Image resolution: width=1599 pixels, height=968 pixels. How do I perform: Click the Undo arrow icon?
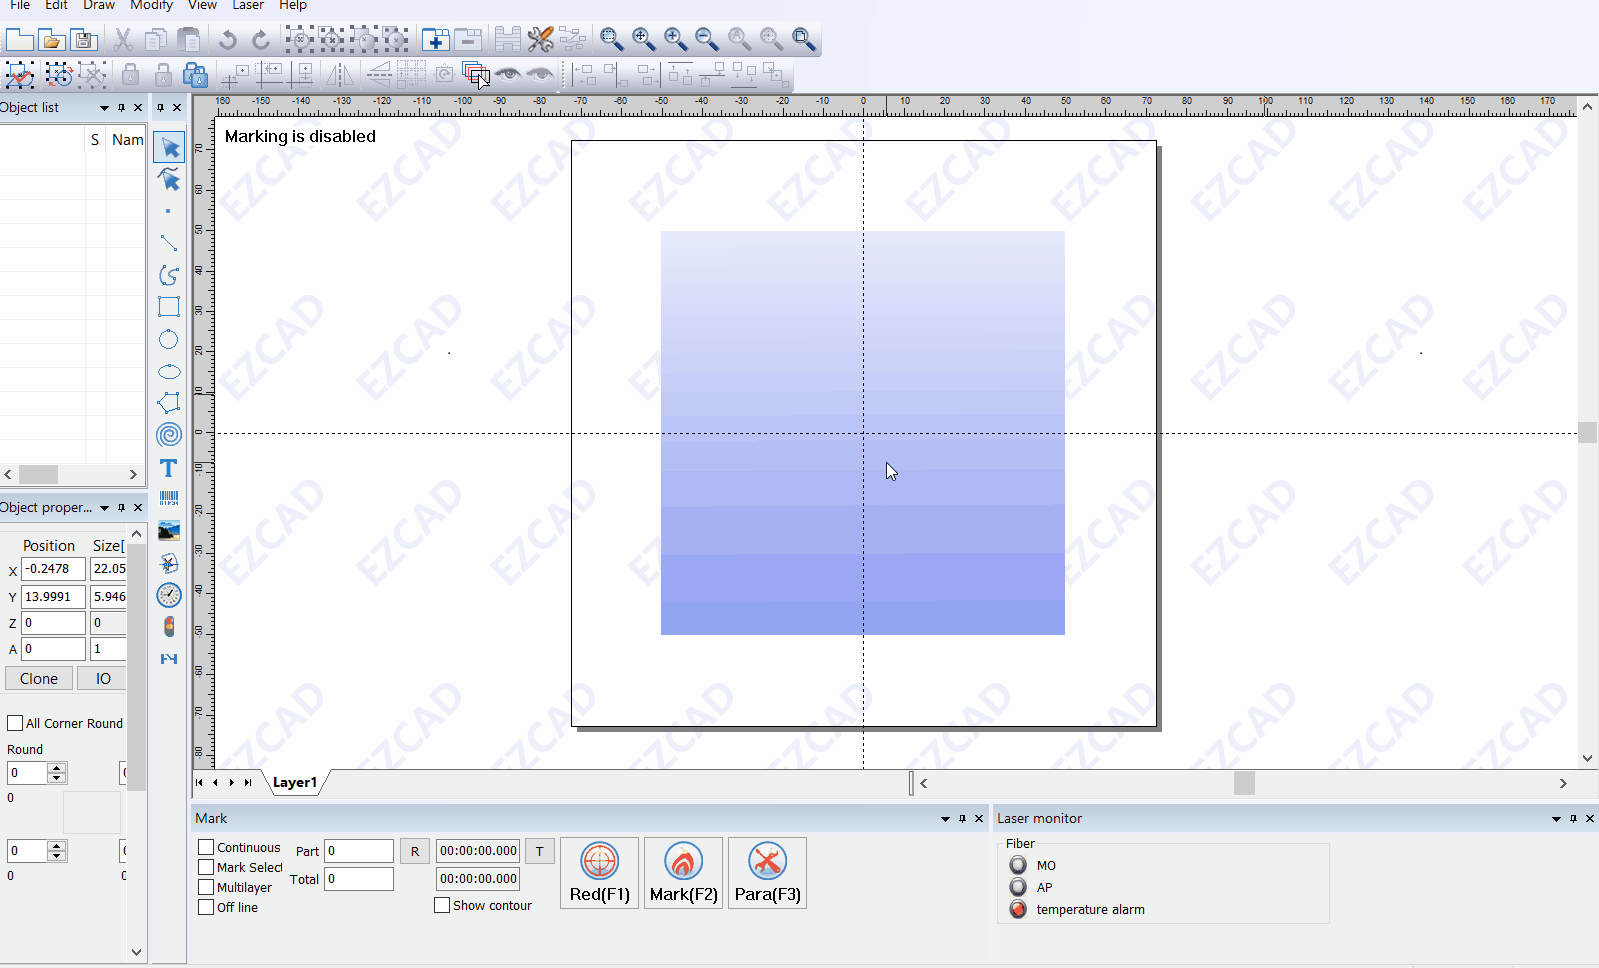pos(228,39)
